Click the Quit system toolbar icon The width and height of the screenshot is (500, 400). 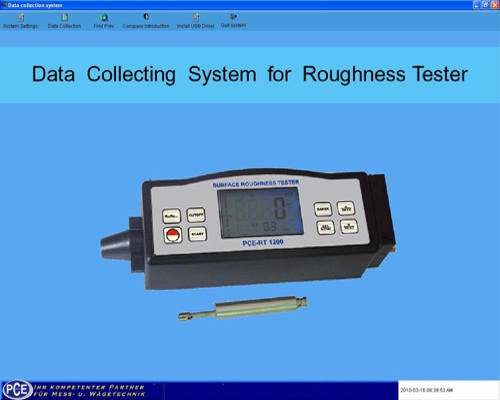[233, 21]
